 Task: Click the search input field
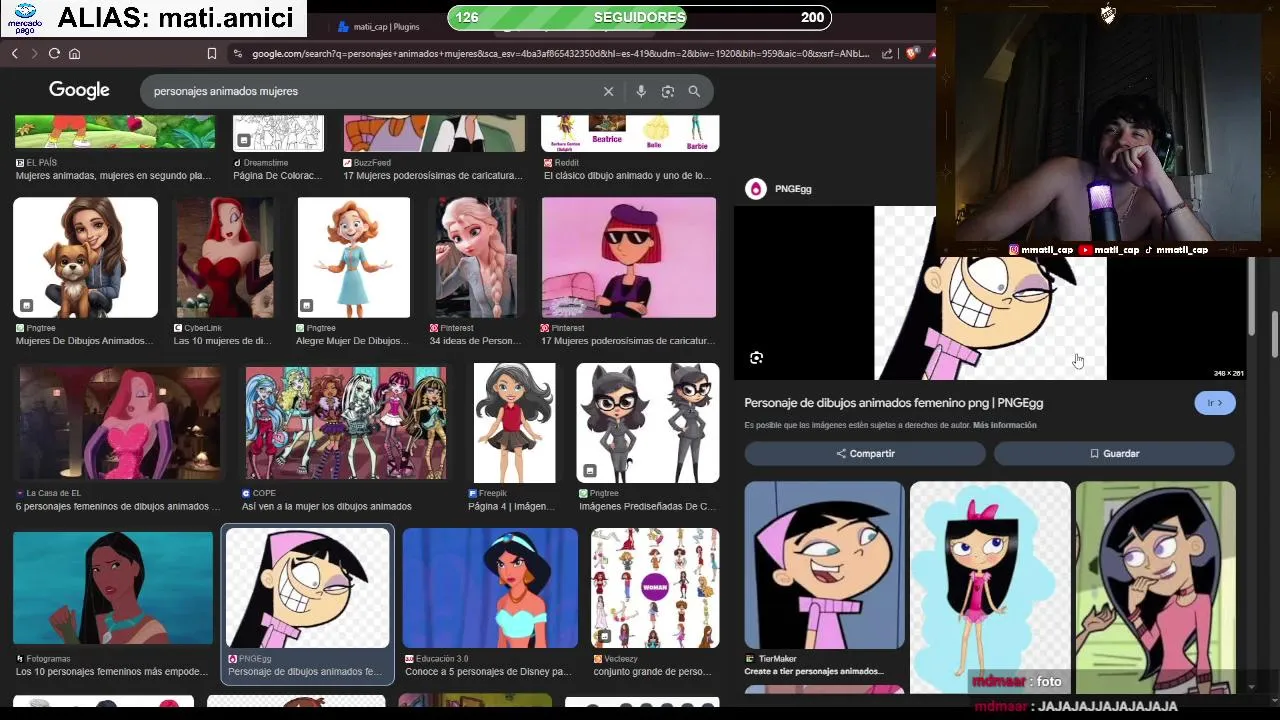coord(375,91)
